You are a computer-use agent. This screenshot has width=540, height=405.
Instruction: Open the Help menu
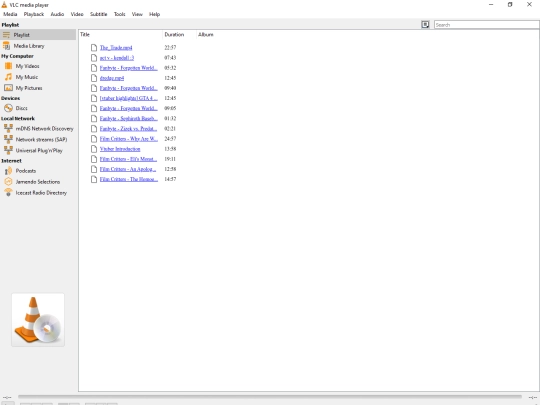pyautogui.click(x=154, y=14)
